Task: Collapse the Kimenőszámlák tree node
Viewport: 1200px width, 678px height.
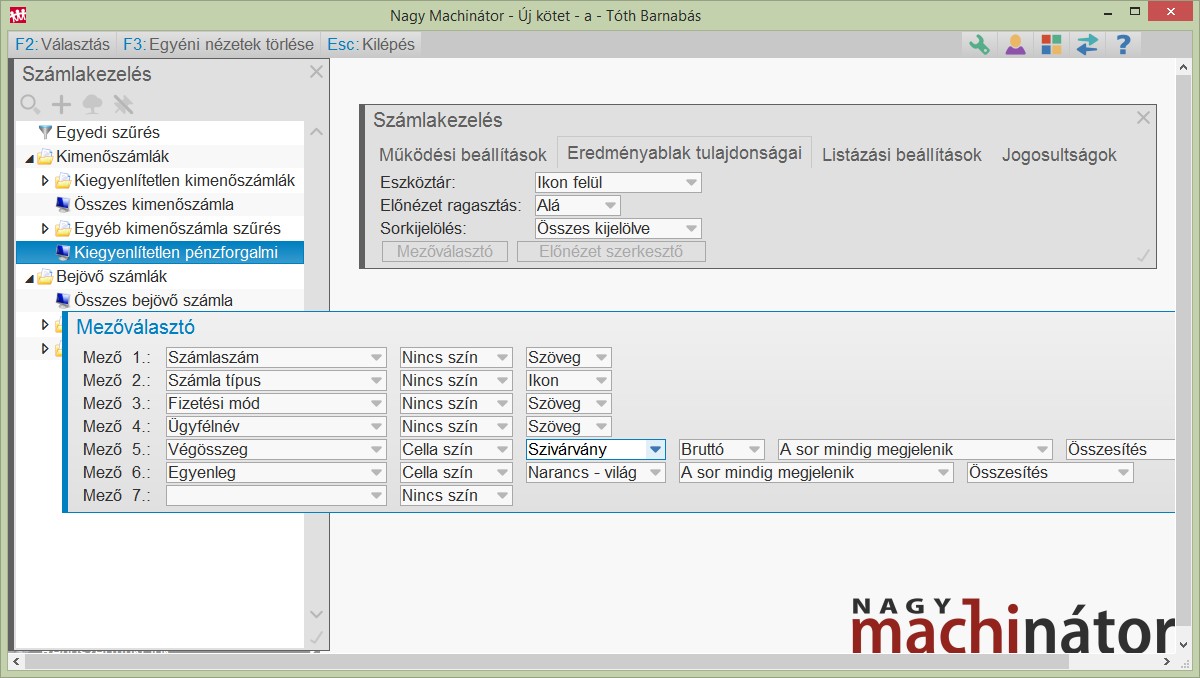Action: (29, 157)
